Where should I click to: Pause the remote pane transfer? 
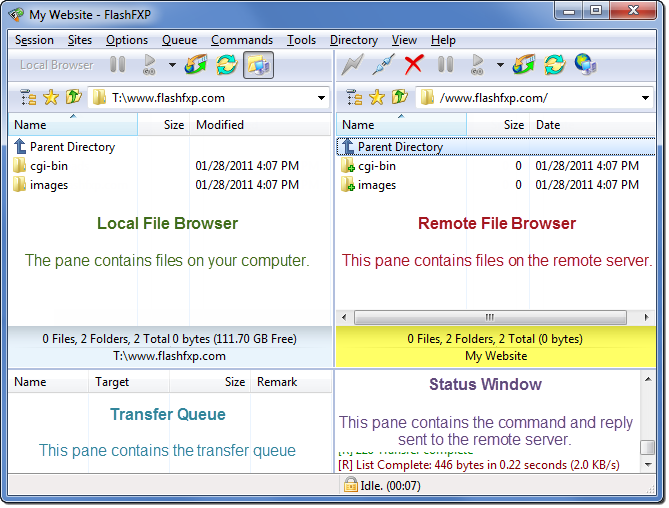[x=445, y=65]
